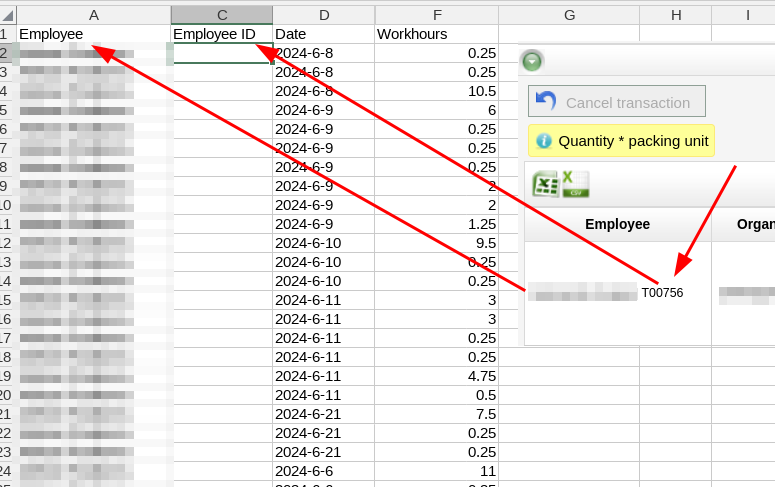Viewport: 775px width, 487px height.
Task: Click the undo arrow icon on Cancel transaction
Action: pos(546,102)
